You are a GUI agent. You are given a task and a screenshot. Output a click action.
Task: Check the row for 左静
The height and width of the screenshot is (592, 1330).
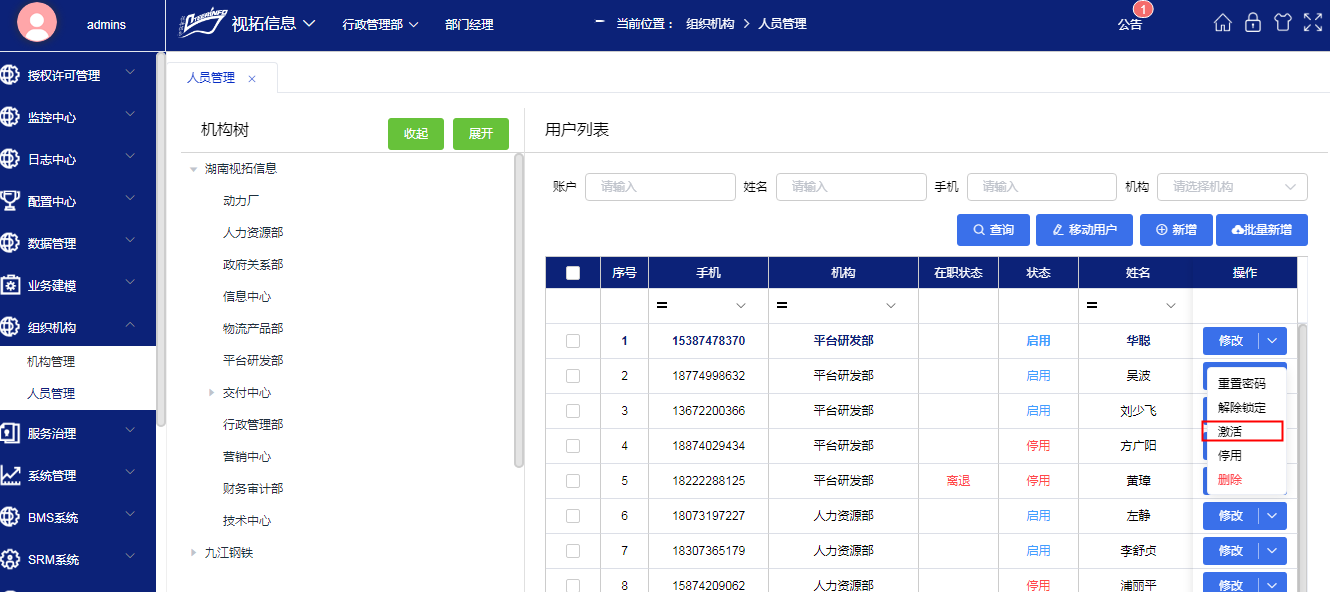point(573,516)
